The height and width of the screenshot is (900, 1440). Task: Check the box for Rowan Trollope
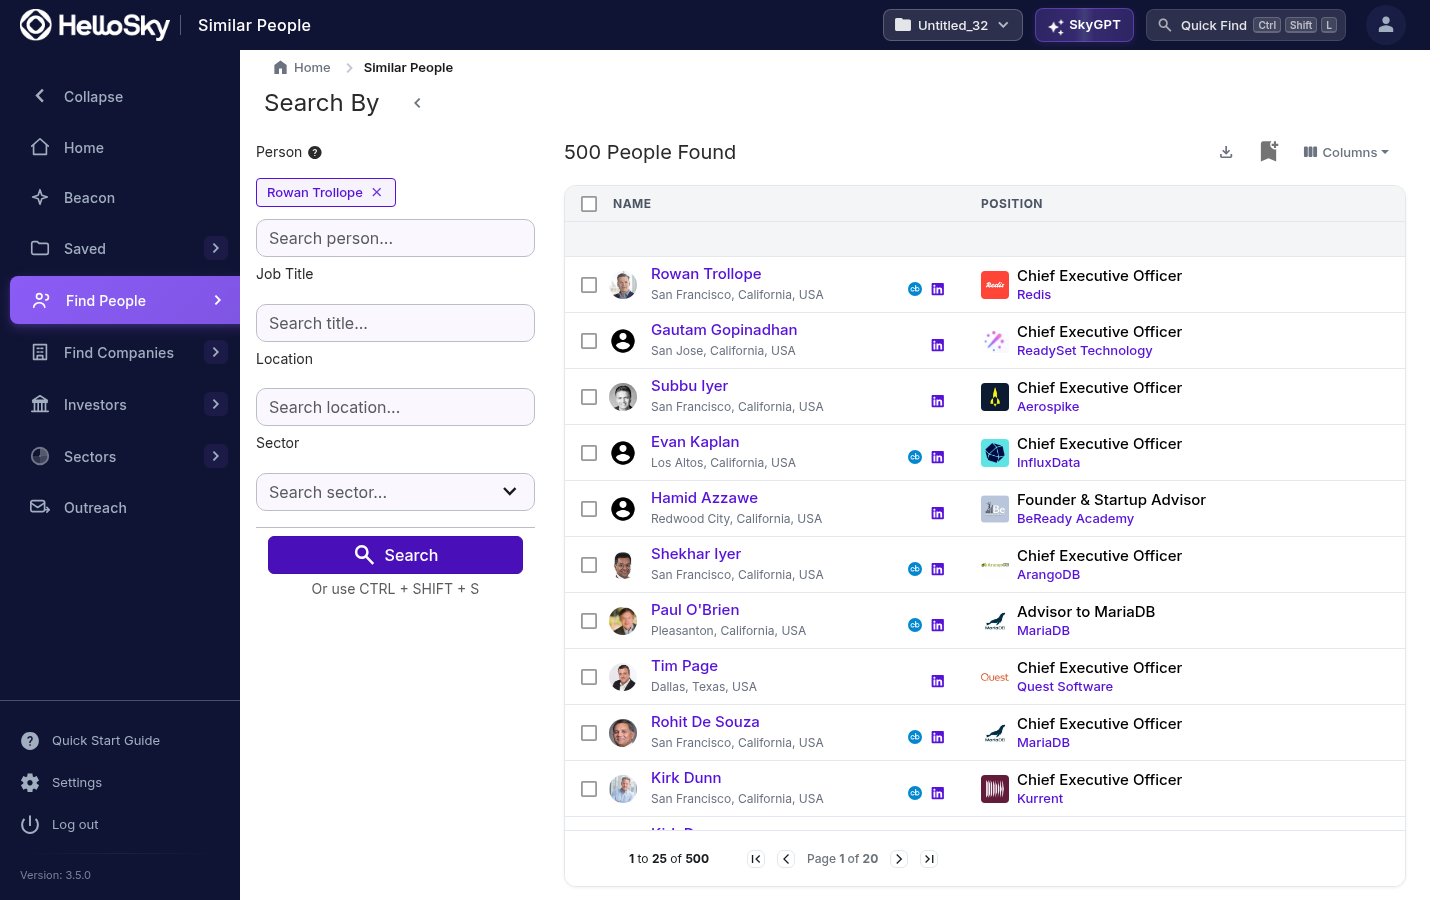coord(589,285)
